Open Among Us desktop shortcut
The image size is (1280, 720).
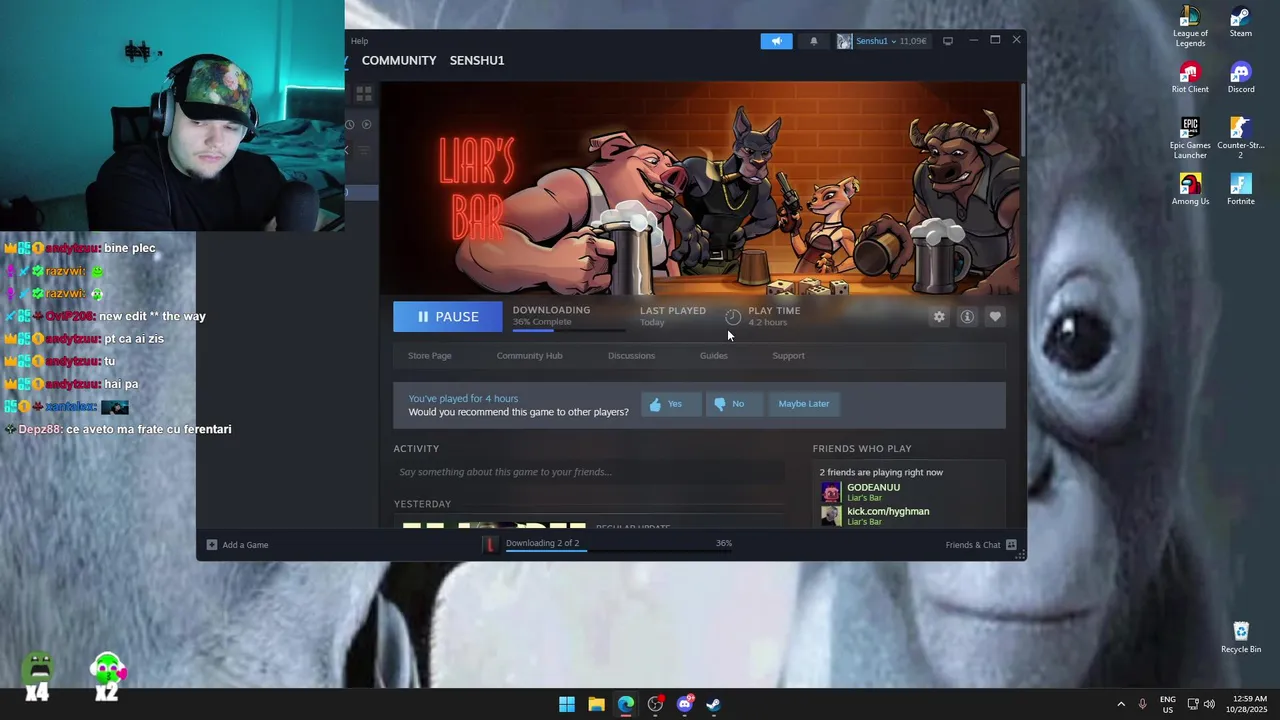pyautogui.click(x=1190, y=190)
